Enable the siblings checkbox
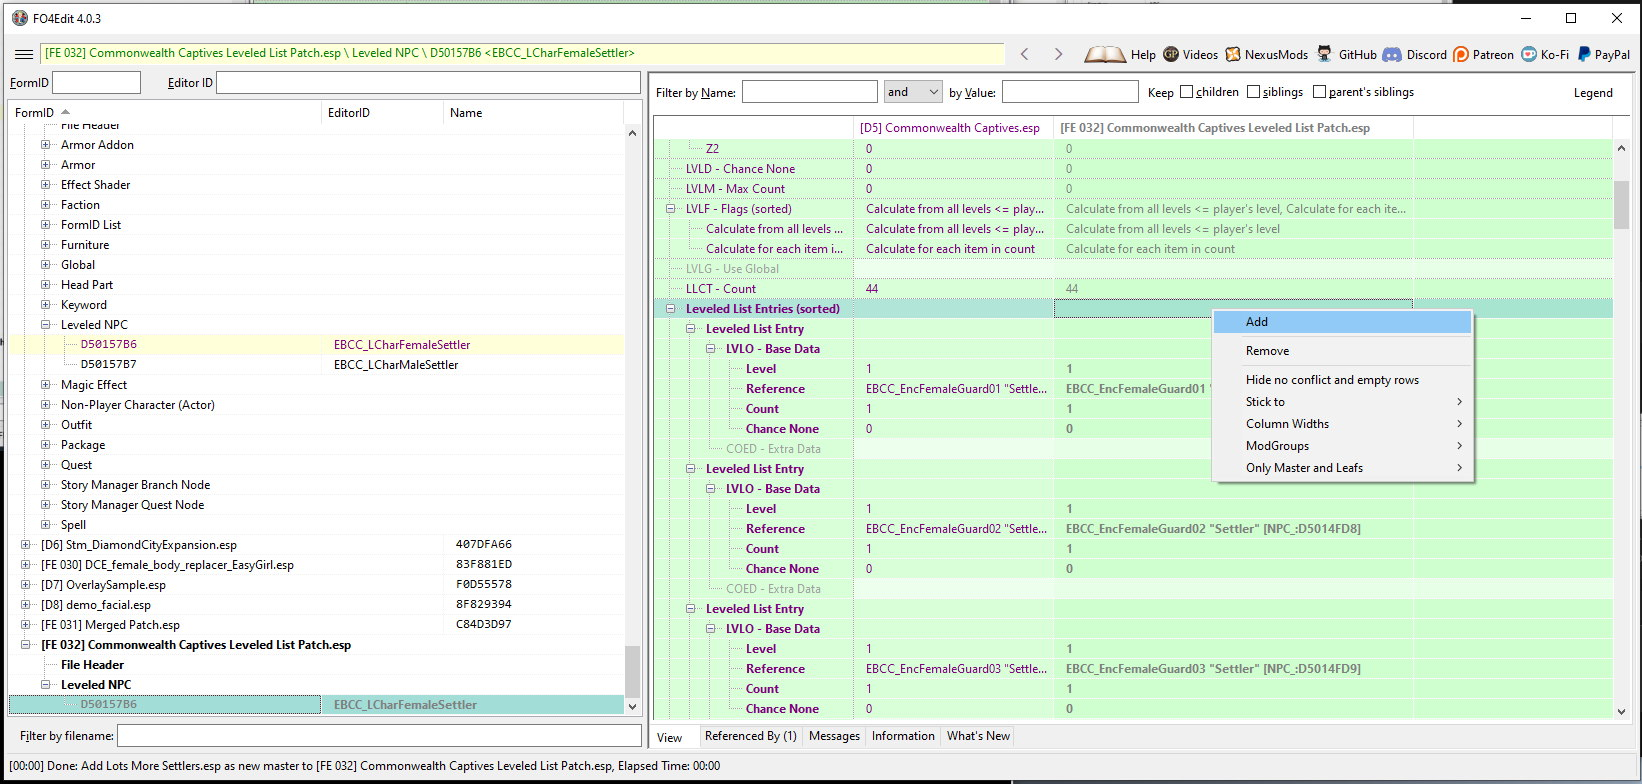This screenshot has width=1642, height=784. 1253,92
